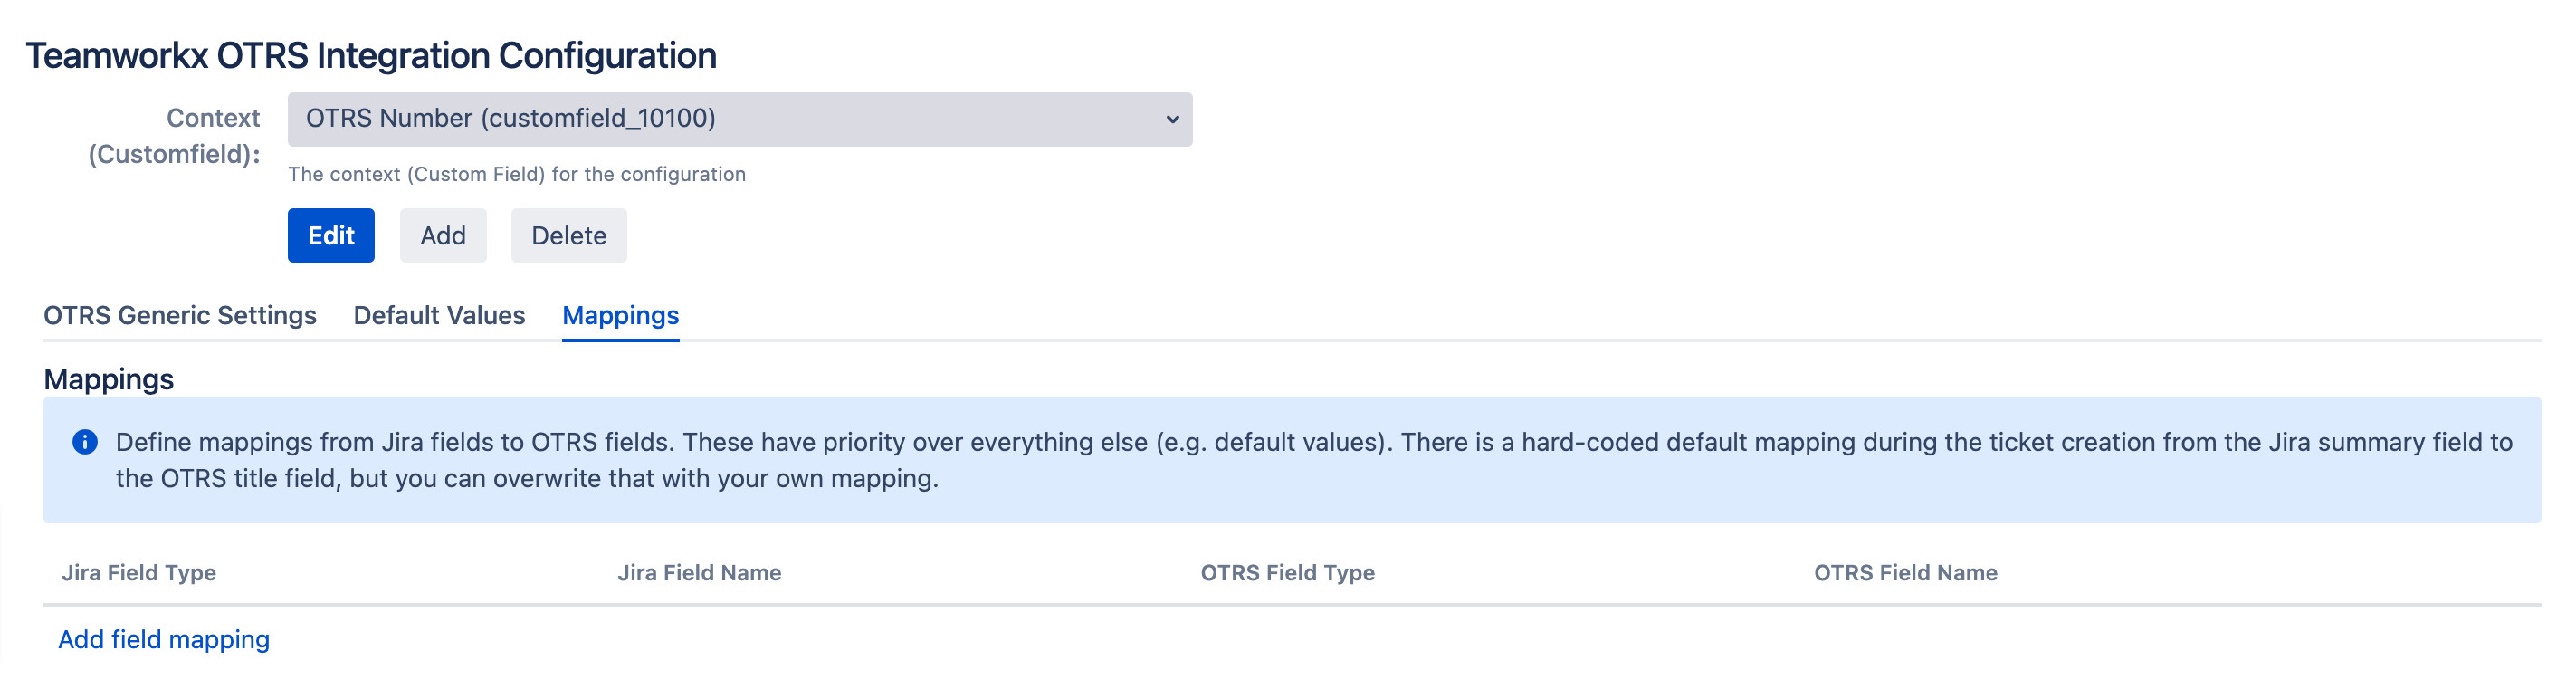This screenshot has height=699, width=2576.
Task: Switch to OTRS Generic Settings tab
Action: (x=180, y=316)
